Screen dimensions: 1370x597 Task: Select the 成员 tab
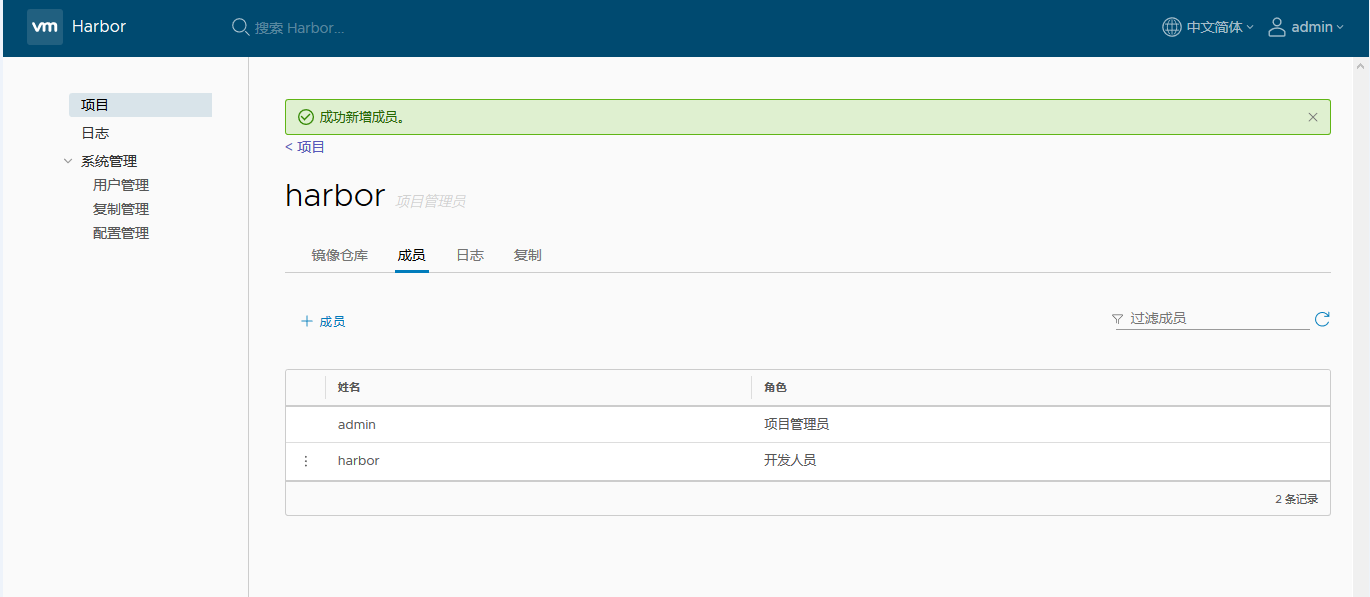pos(411,255)
